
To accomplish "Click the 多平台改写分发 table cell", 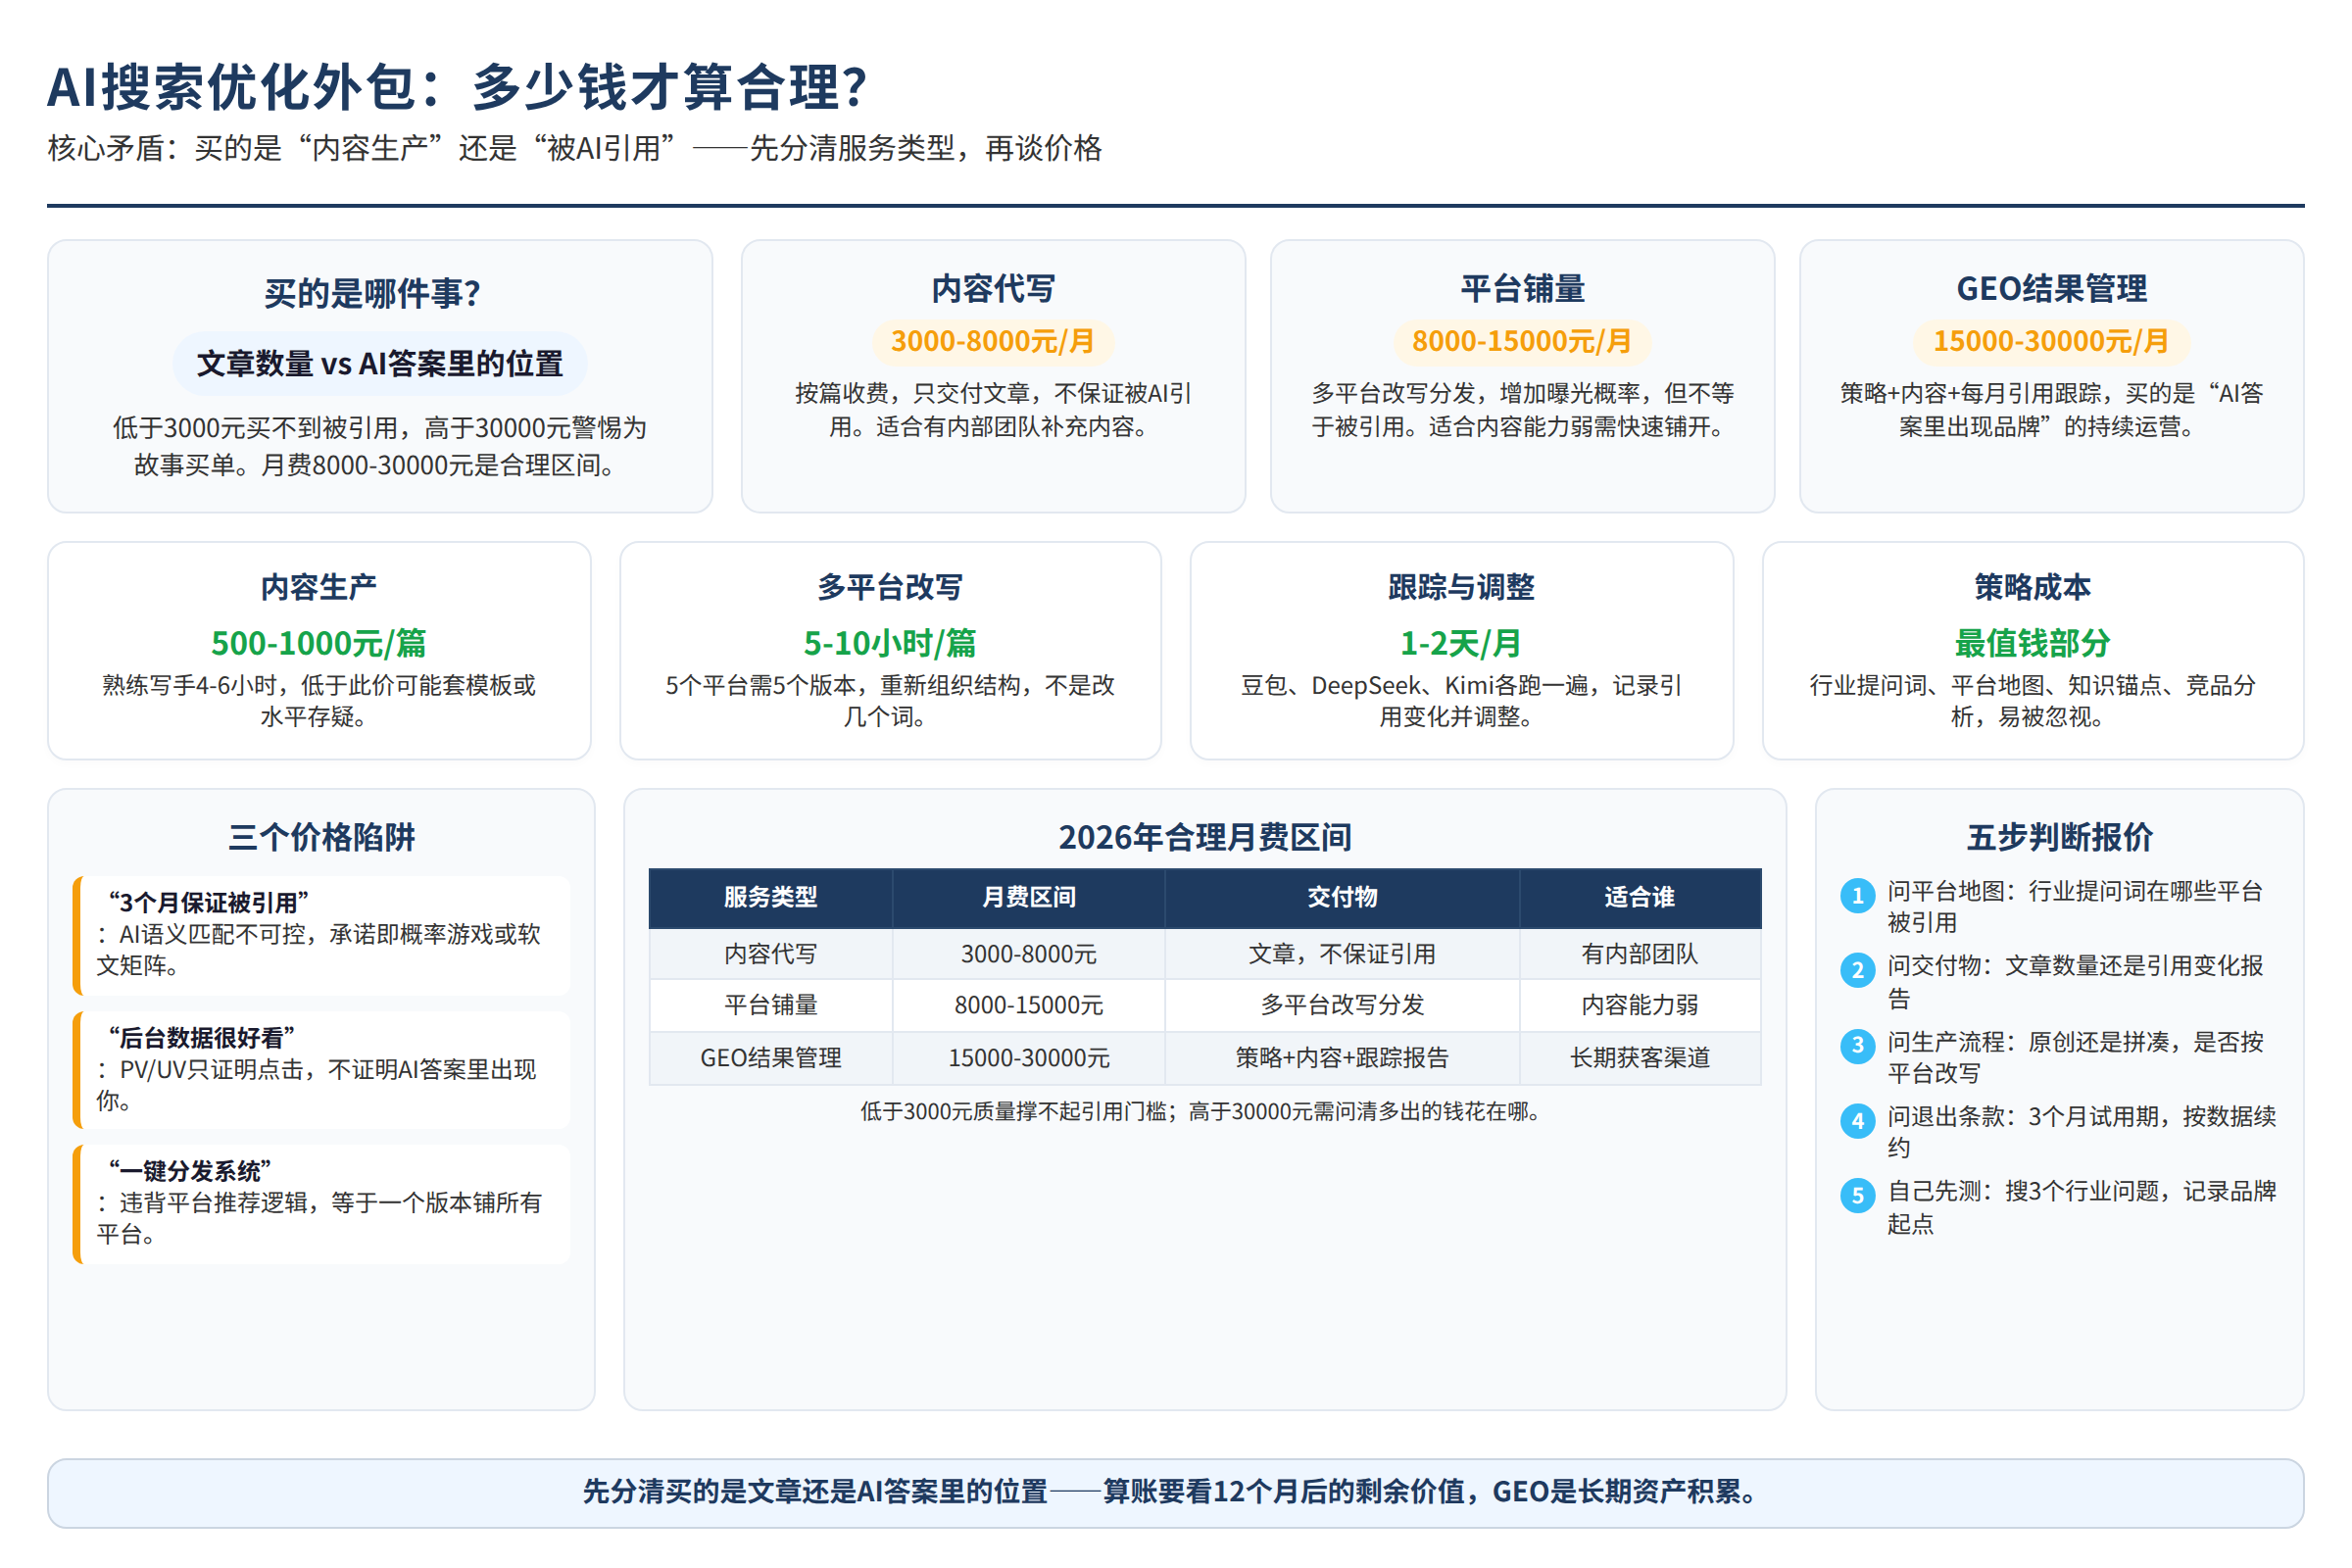I will click(x=1343, y=1005).
